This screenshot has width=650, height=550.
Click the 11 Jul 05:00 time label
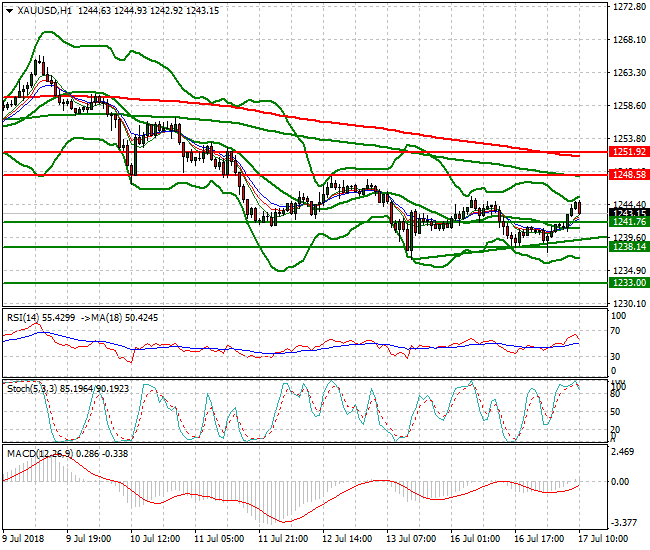point(219,539)
